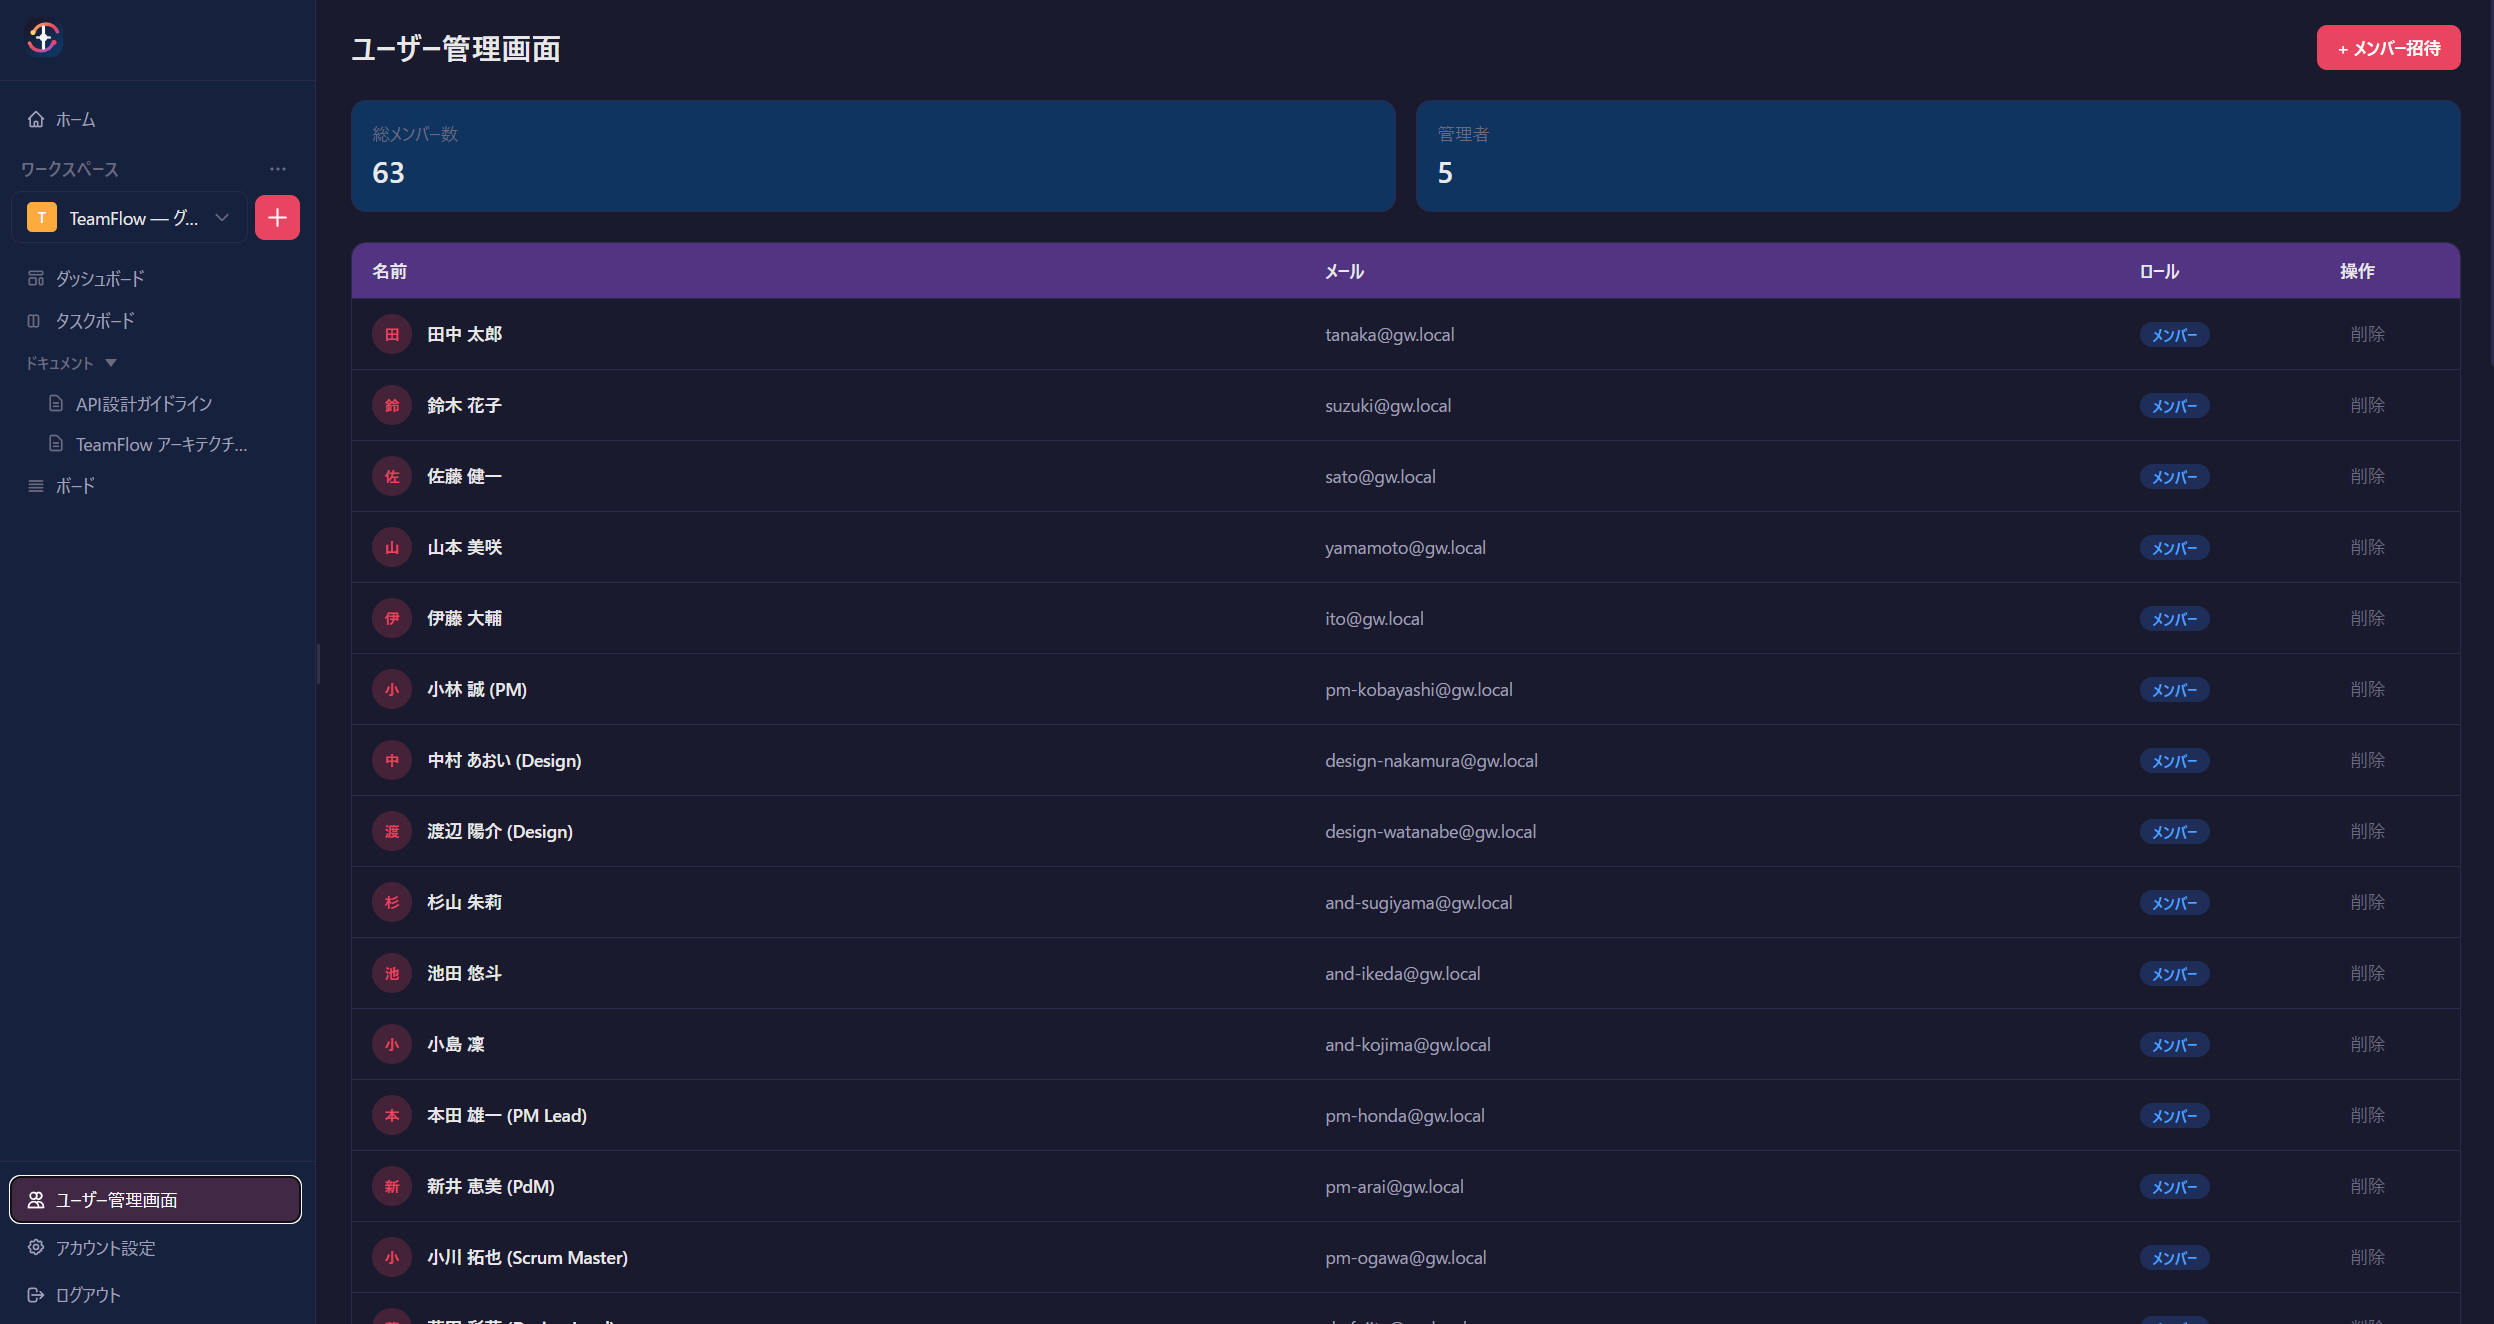Open ダッシュボード menu item
This screenshot has height=1324, width=2494.
pyautogui.click(x=158, y=278)
